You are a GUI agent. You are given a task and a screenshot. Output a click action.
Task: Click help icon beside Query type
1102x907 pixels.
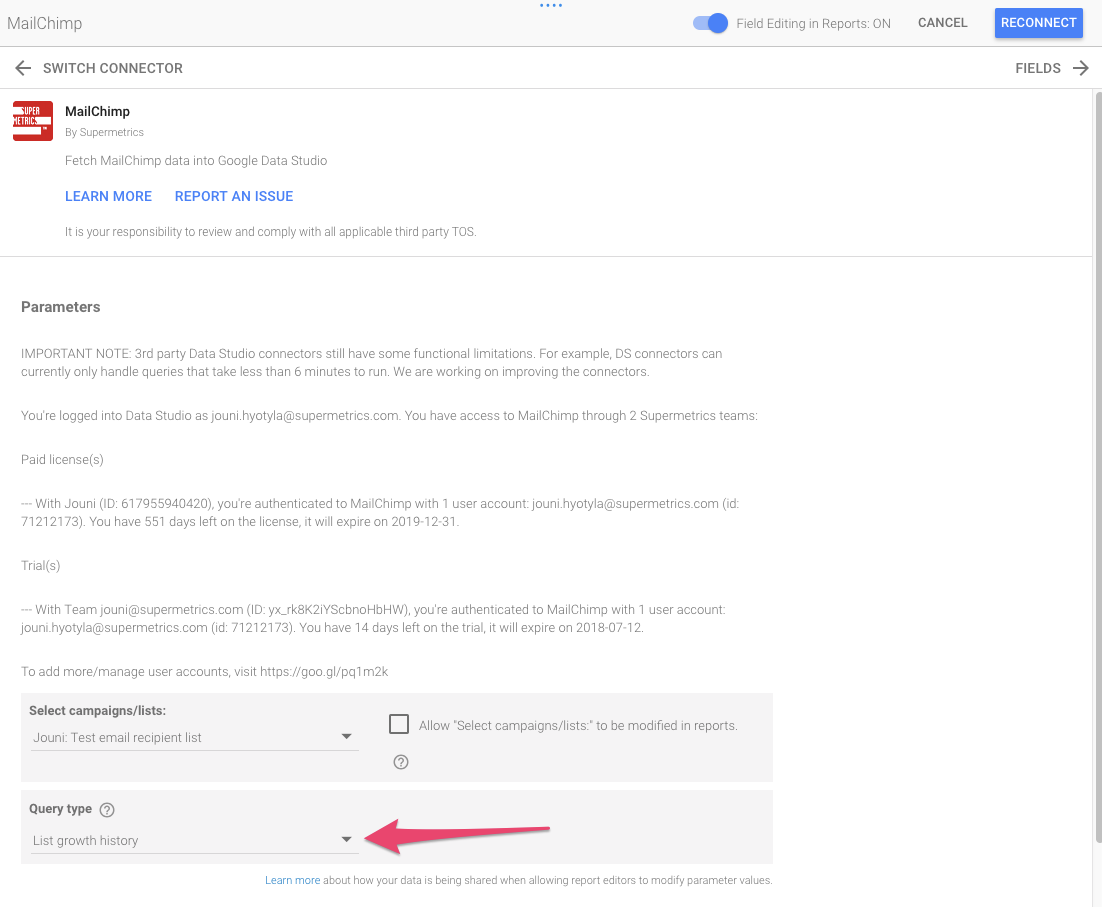(107, 809)
